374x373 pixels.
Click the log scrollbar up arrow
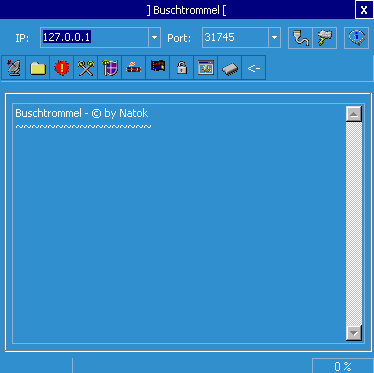pyautogui.click(x=354, y=114)
